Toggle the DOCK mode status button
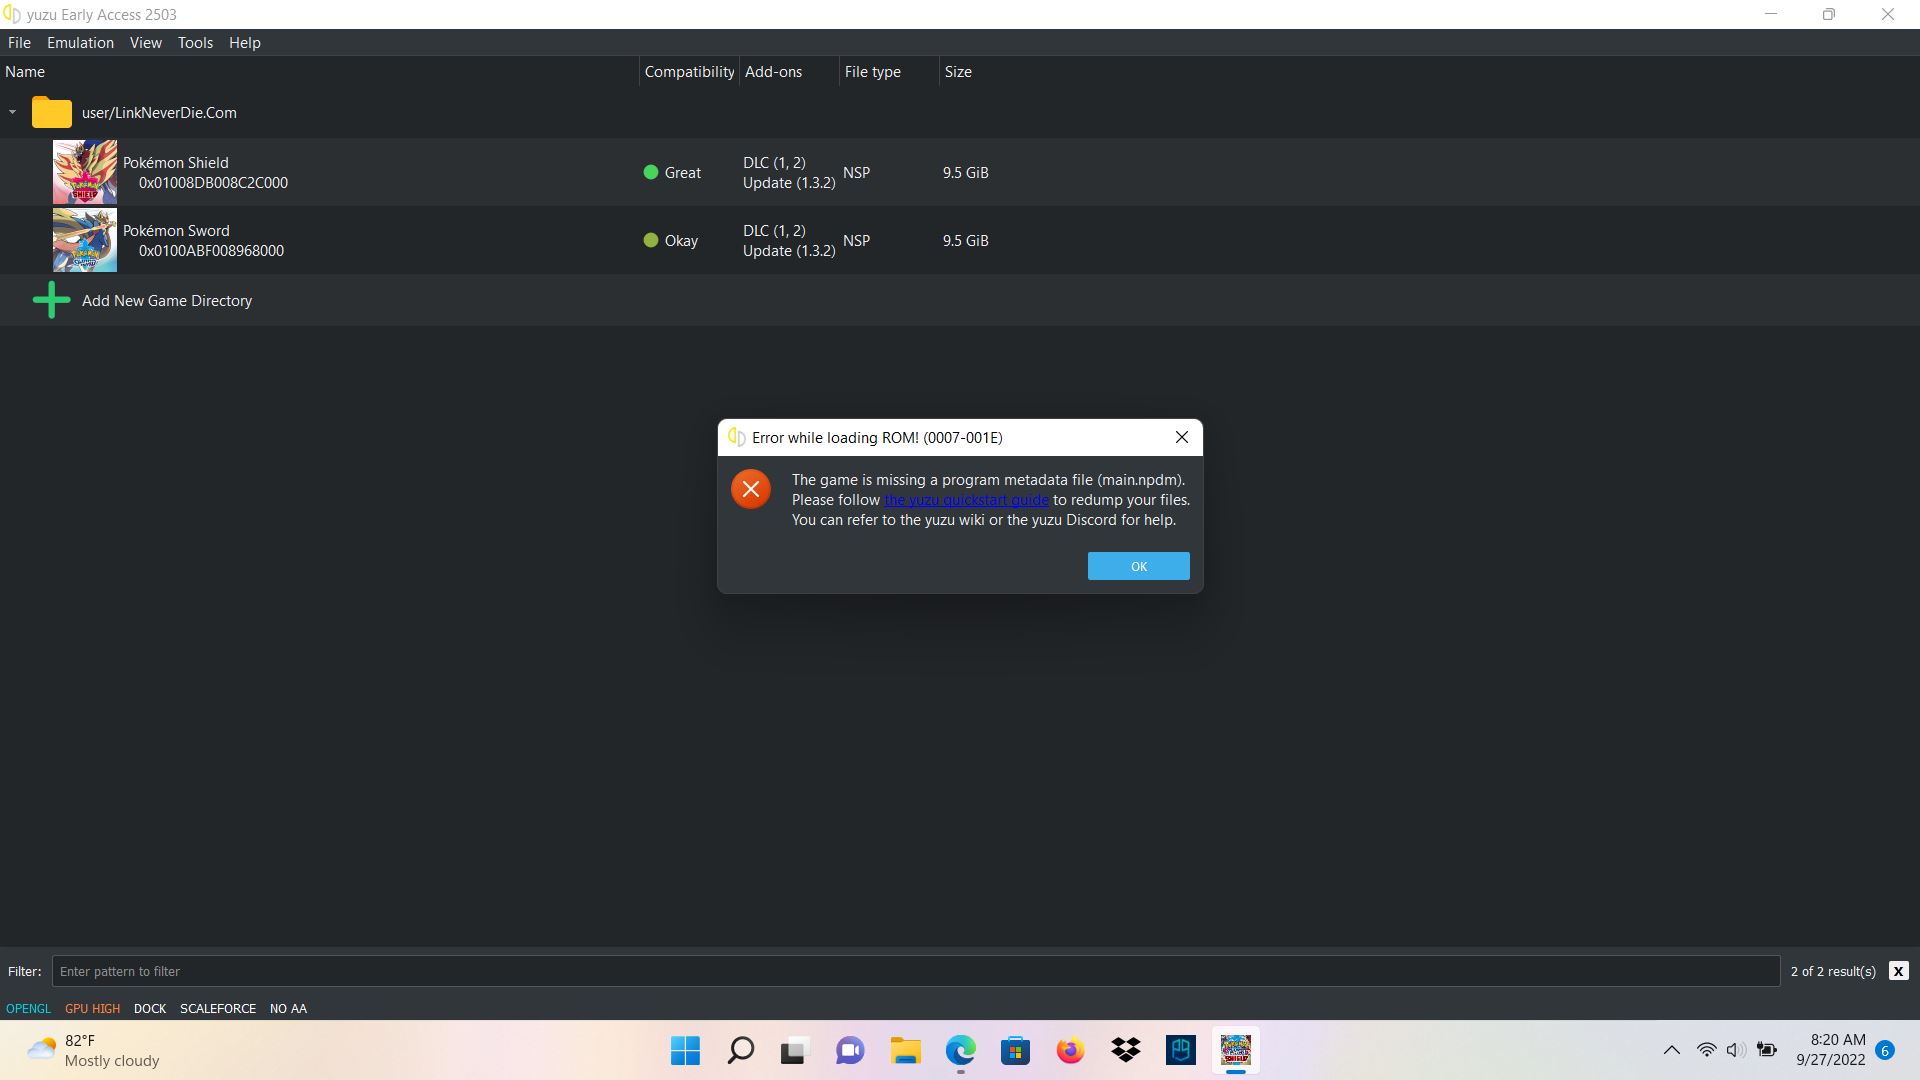This screenshot has width=1920, height=1080. click(150, 1008)
